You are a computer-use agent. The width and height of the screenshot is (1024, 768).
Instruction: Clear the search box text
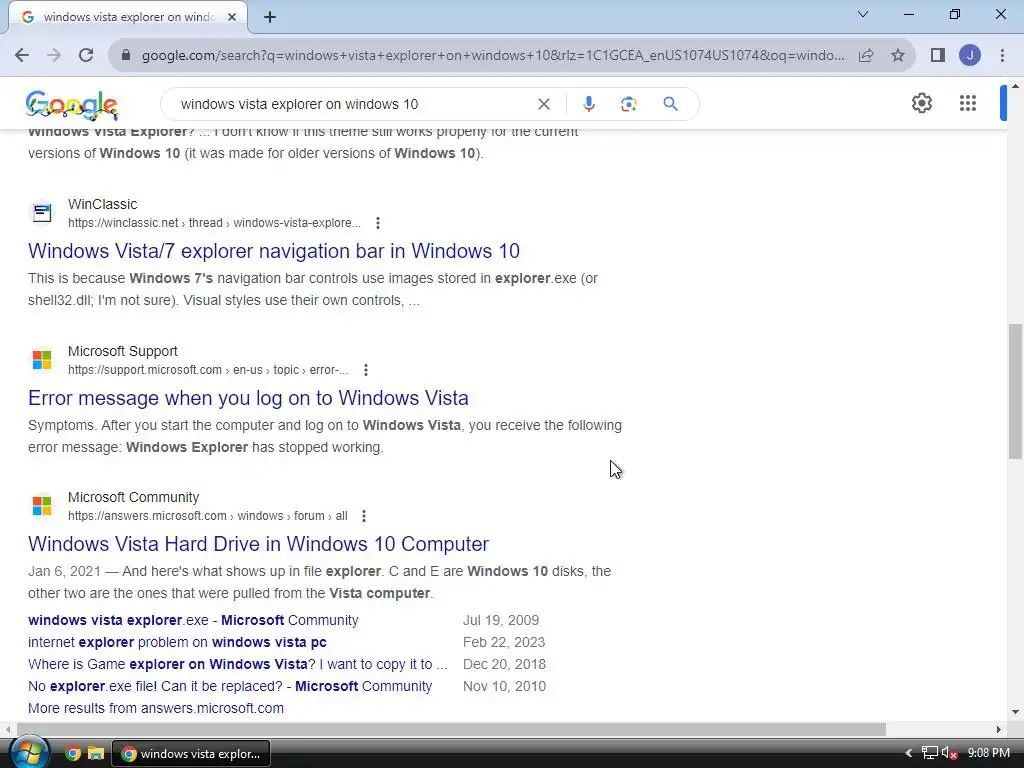pyautogui.click(x=543, y=104)
